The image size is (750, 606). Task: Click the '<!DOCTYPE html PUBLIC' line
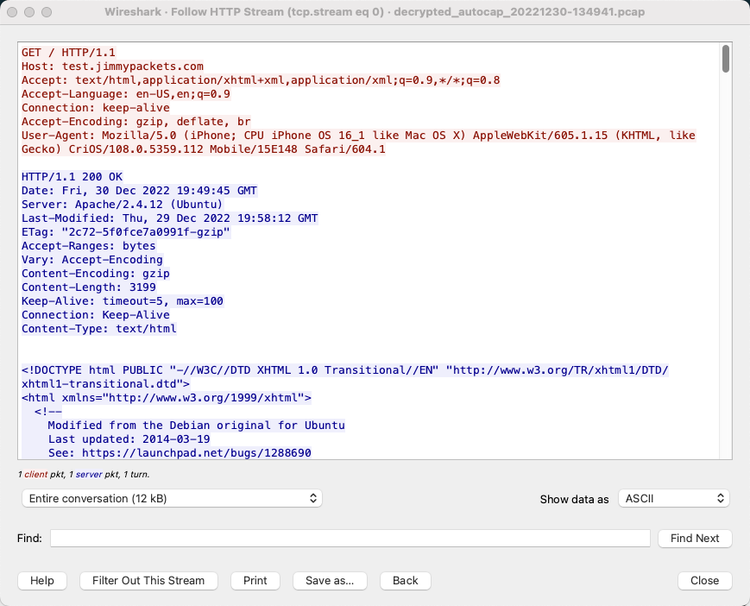pos(345,377)
